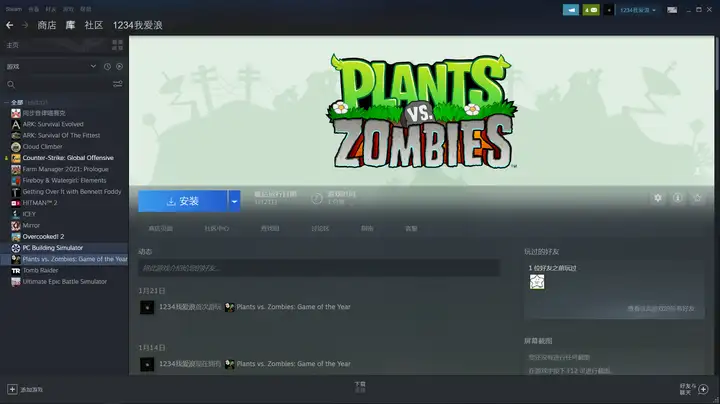Open the advanced filter sliders icon
This screenshot has width=720, height=404.
(x=118, y=84)
